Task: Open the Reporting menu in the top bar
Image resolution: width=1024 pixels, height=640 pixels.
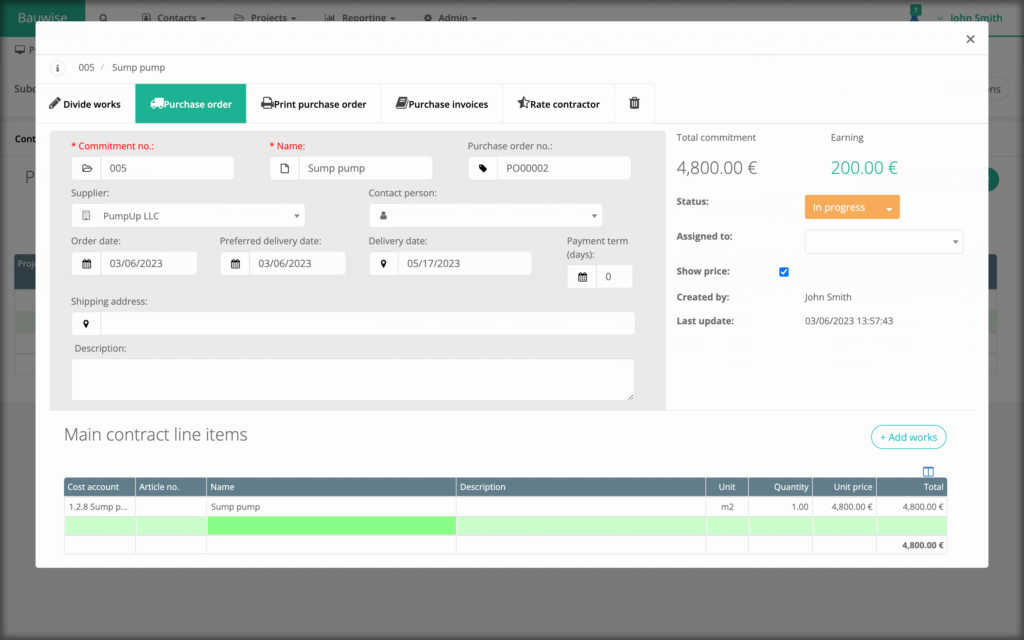Action: [360, 18]
